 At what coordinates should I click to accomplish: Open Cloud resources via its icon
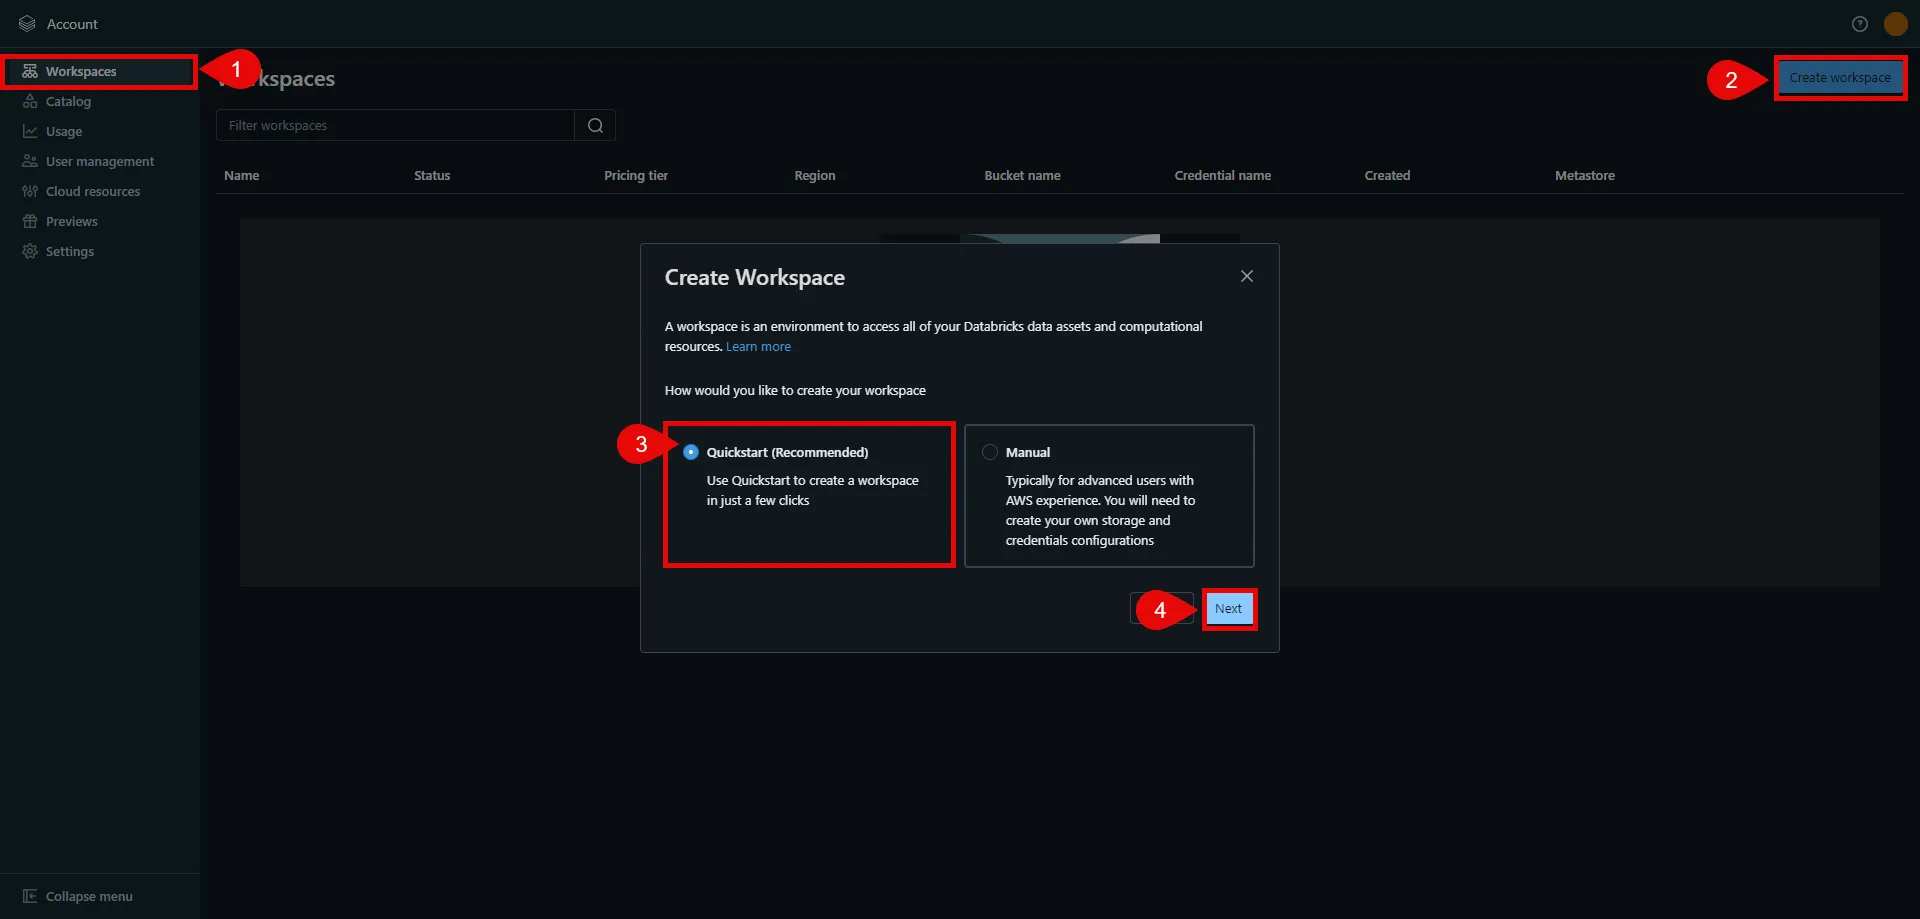pos(29,191)
